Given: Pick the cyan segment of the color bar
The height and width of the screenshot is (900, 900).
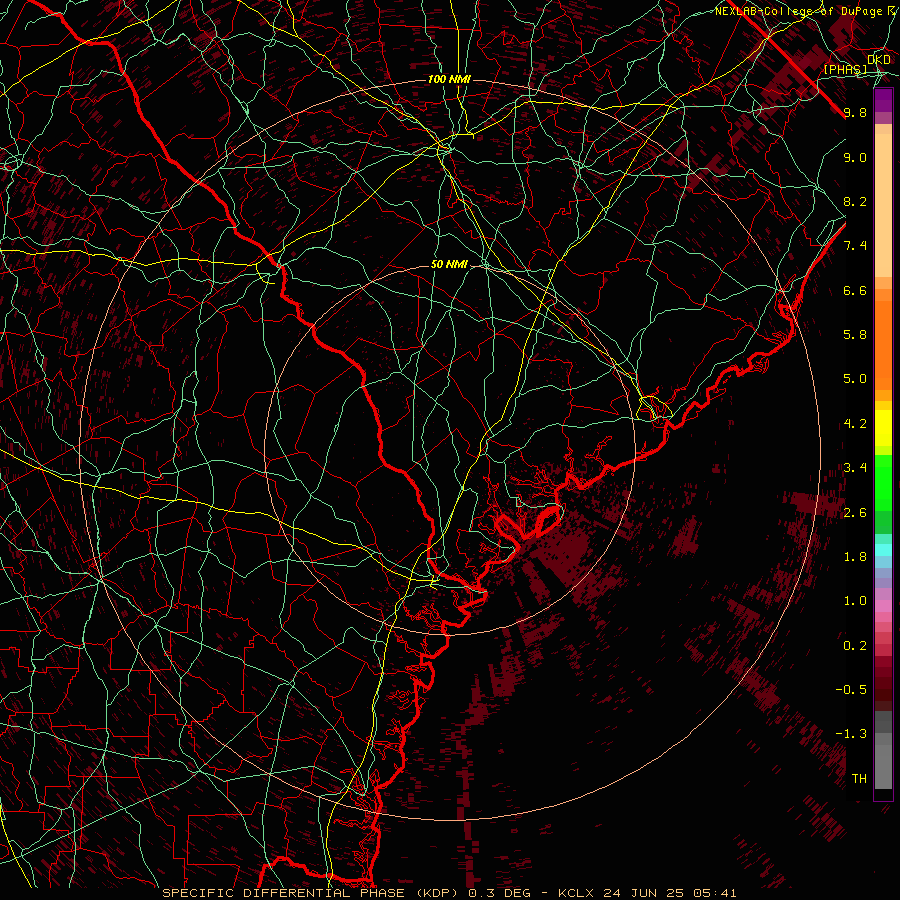Looking at the screenshot, I should pyautogui.click(x=883, y=550).
